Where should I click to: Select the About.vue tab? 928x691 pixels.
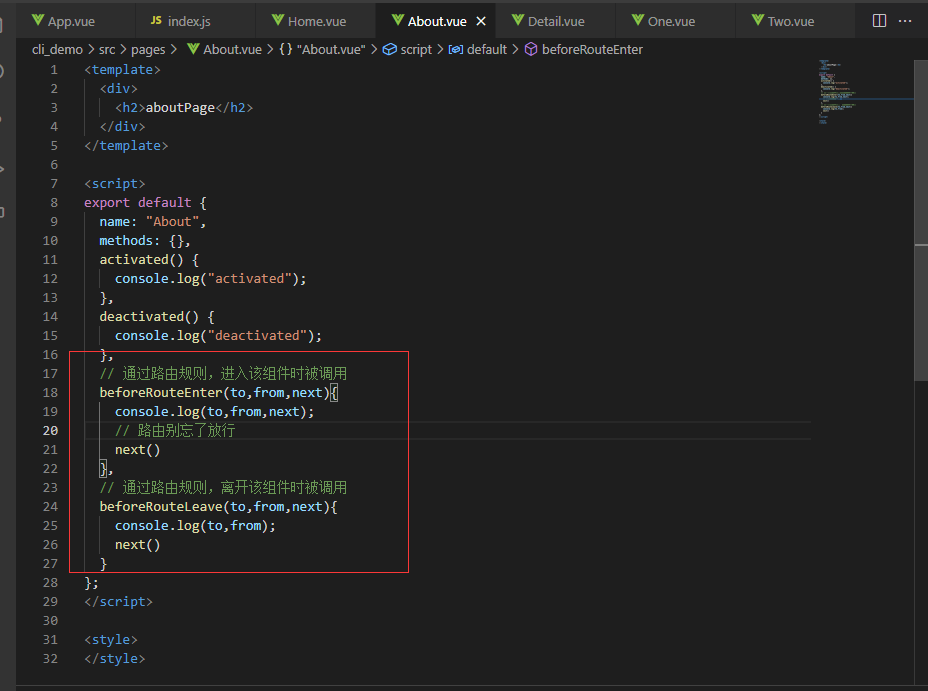436,21
